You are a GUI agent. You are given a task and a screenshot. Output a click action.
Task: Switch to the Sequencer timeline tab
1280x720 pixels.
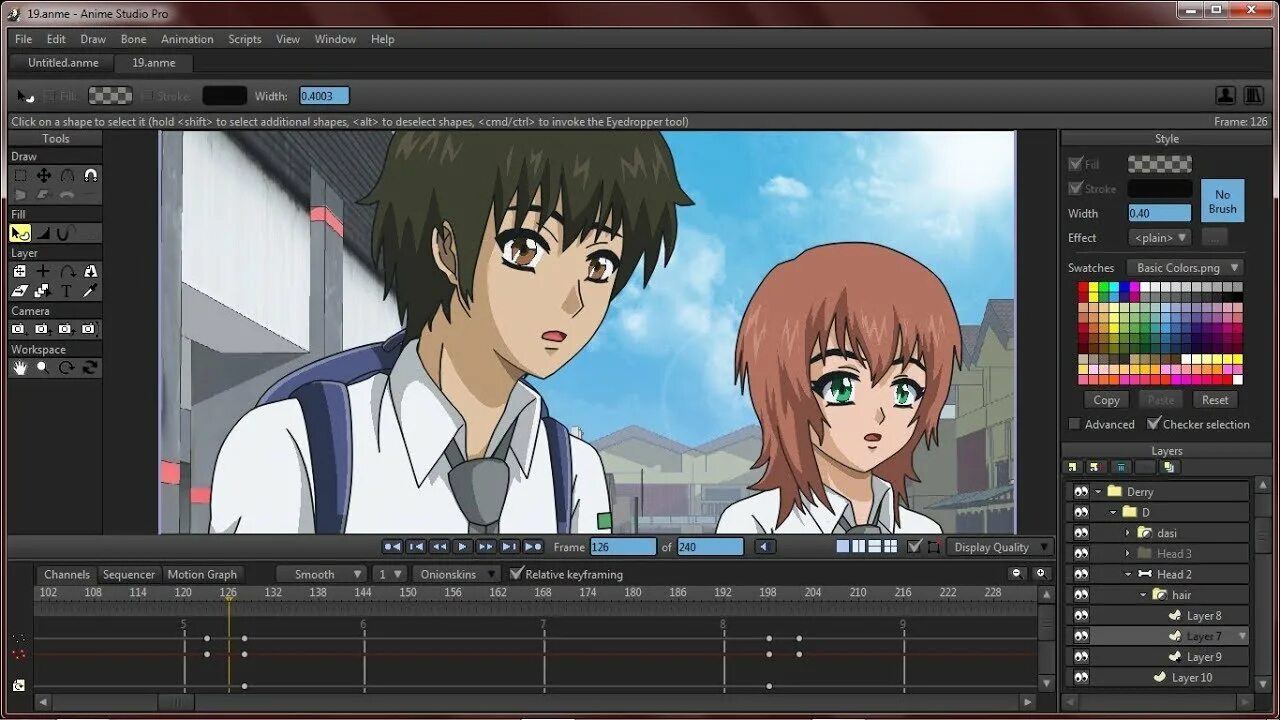[129, 574]
